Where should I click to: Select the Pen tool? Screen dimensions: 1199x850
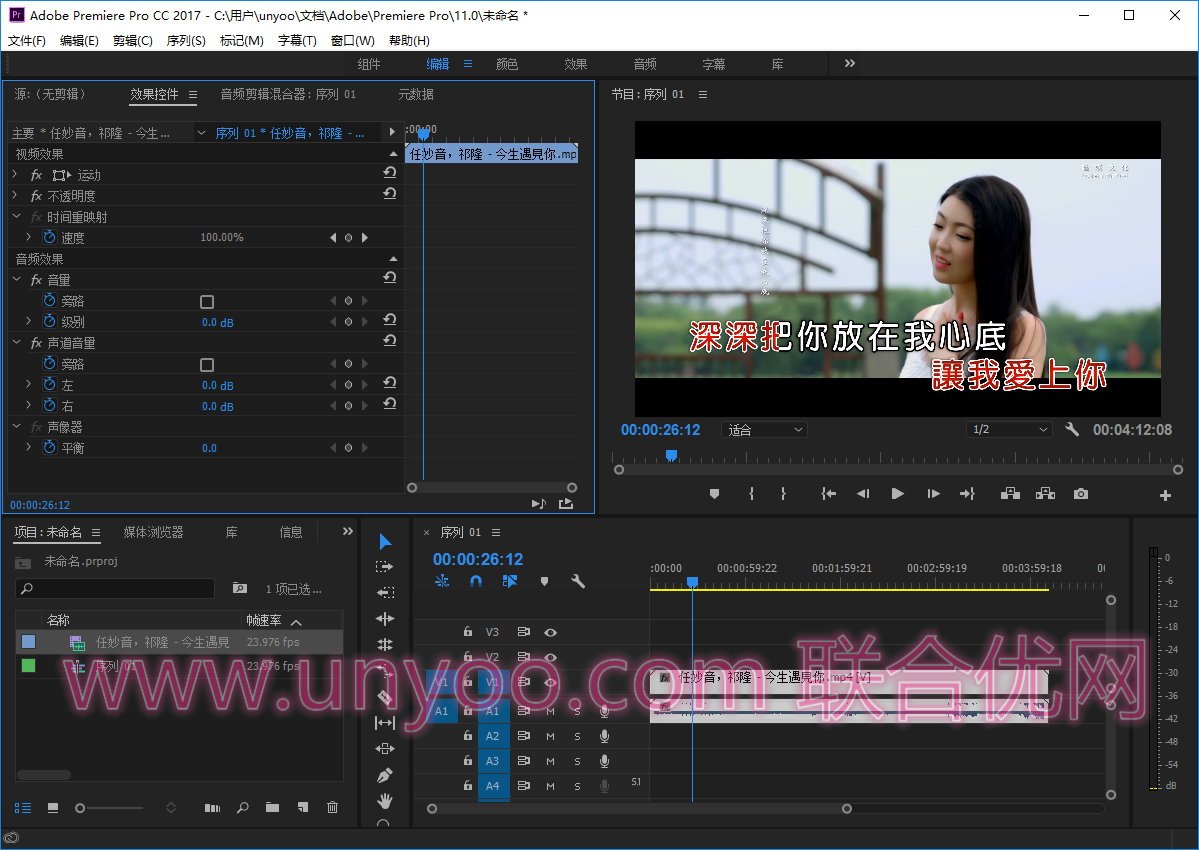click(x=385, y=775)
